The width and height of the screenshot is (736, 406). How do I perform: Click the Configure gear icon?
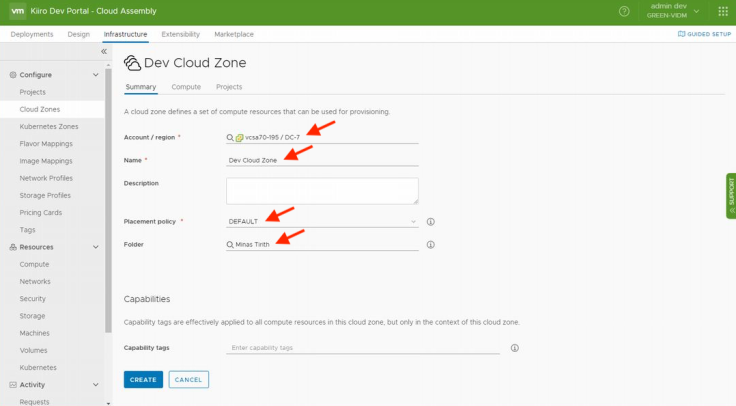pos(13,75)
